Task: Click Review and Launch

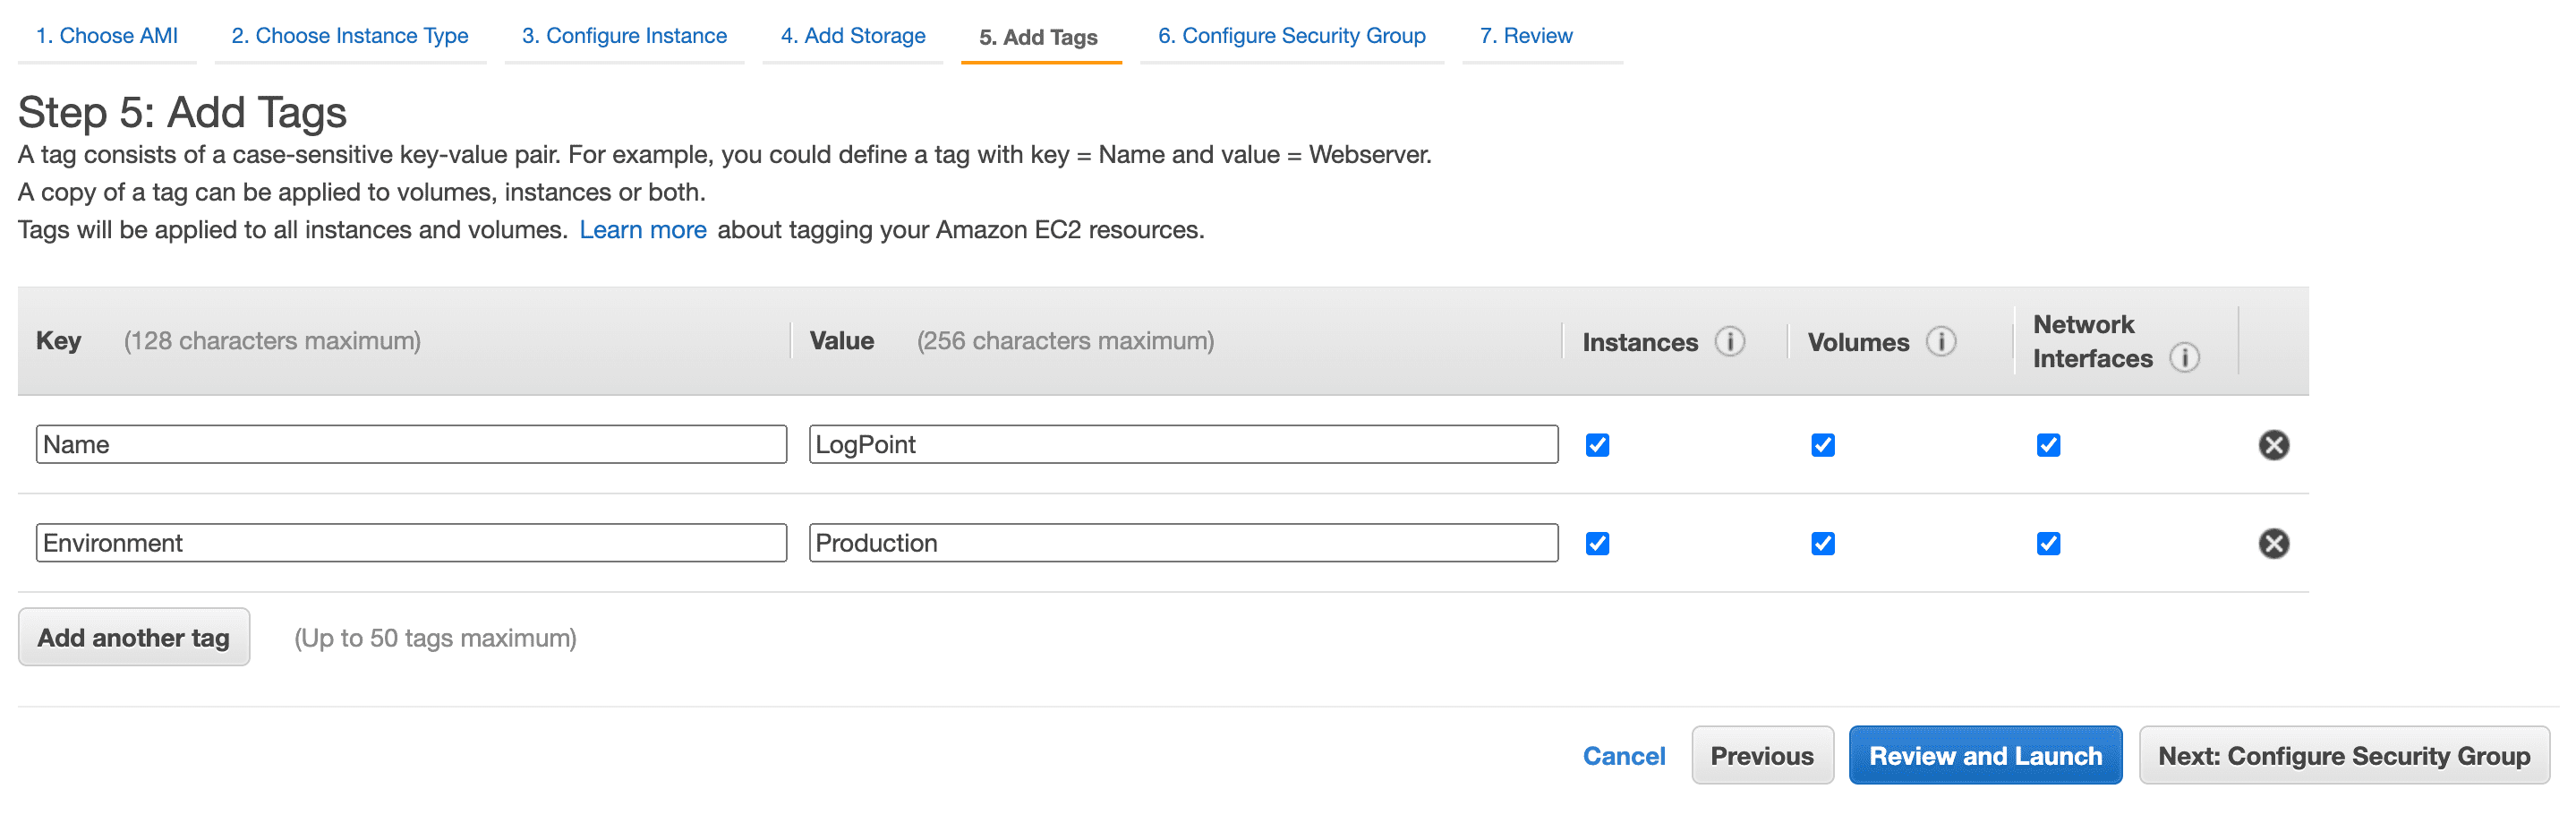Action: tap(1985, 755)
